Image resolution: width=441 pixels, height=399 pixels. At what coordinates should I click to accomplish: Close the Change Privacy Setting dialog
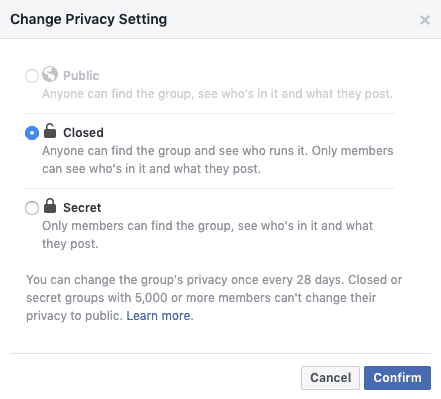[x=425, y=20]
